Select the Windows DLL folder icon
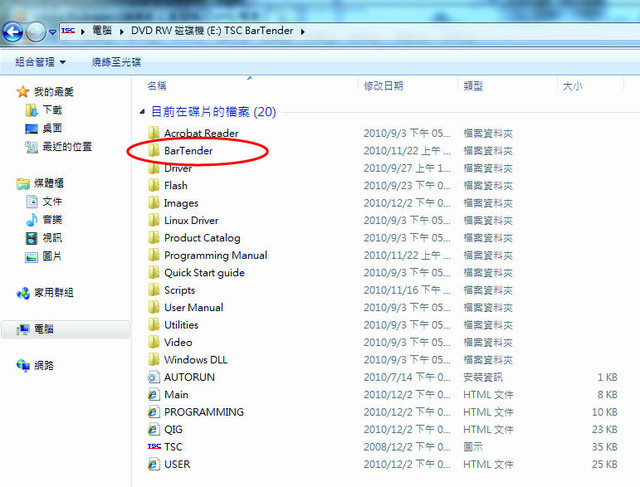Image resolution: width=640 pixels, height=487 pixels. click(x=154, y=359)
